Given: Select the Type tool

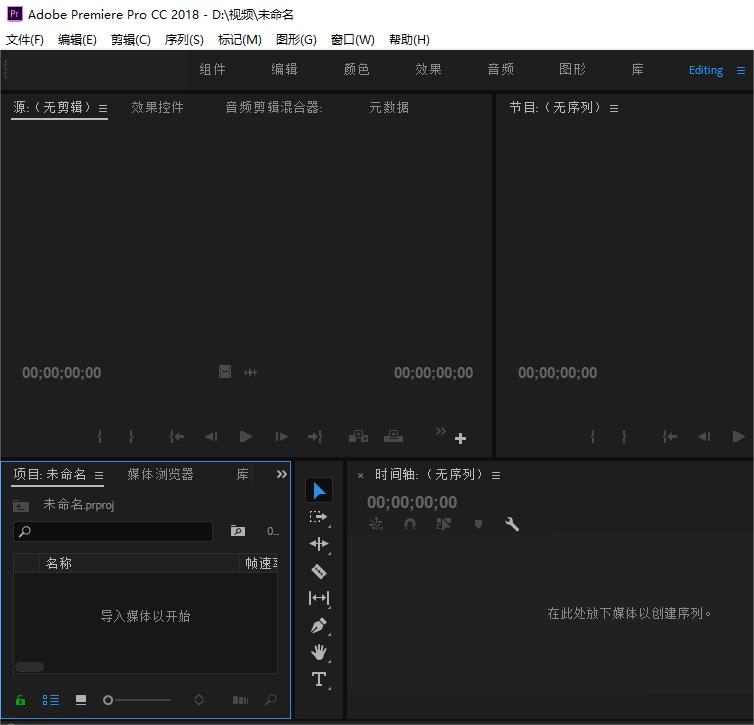Looking at the screenshot, I should point(319,679).
